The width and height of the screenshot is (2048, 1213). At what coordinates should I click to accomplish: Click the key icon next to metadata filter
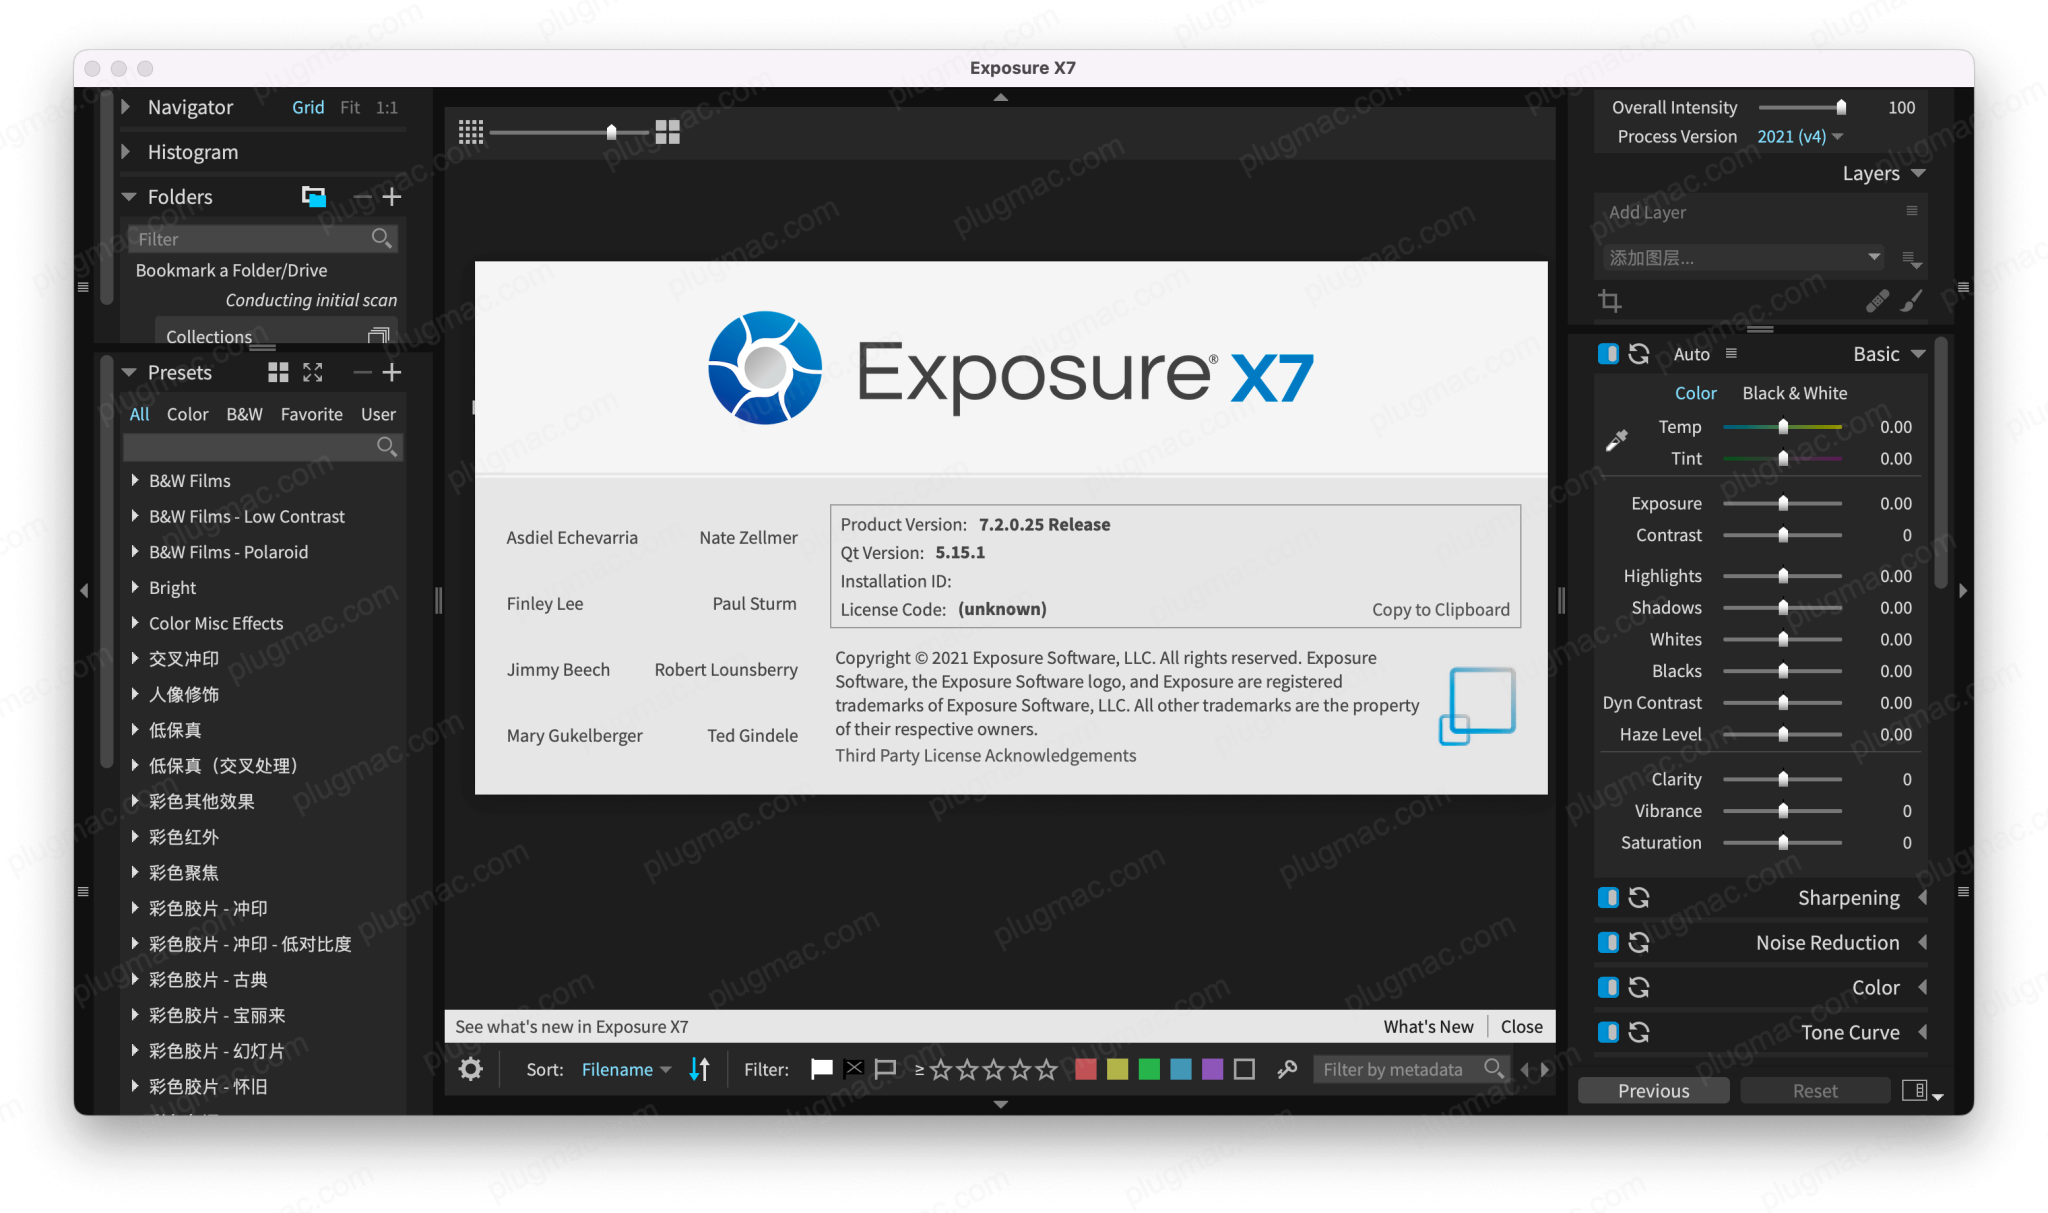click(1287, 1069)
